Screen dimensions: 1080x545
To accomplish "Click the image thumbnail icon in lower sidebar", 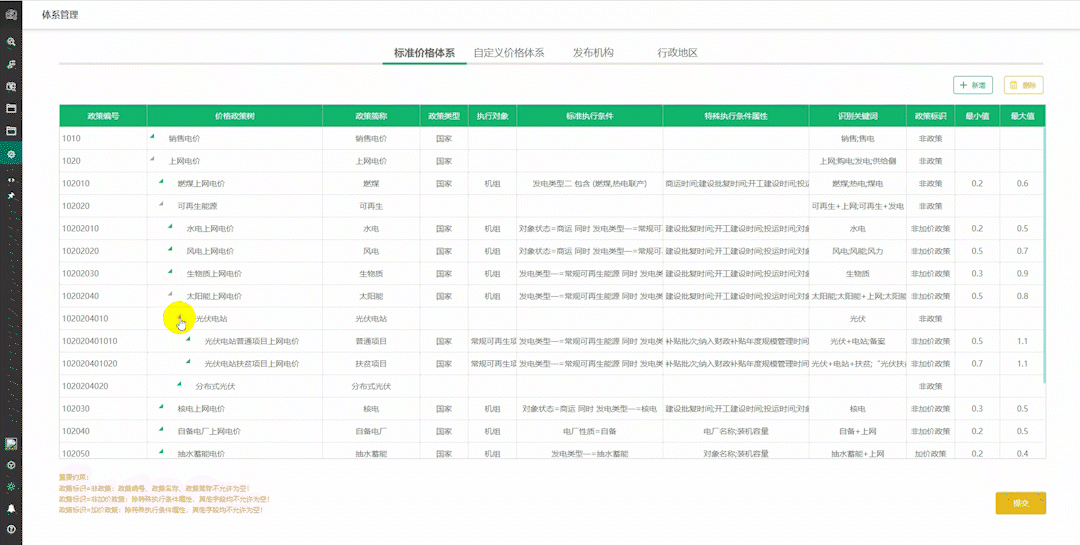I will (11, 443).
